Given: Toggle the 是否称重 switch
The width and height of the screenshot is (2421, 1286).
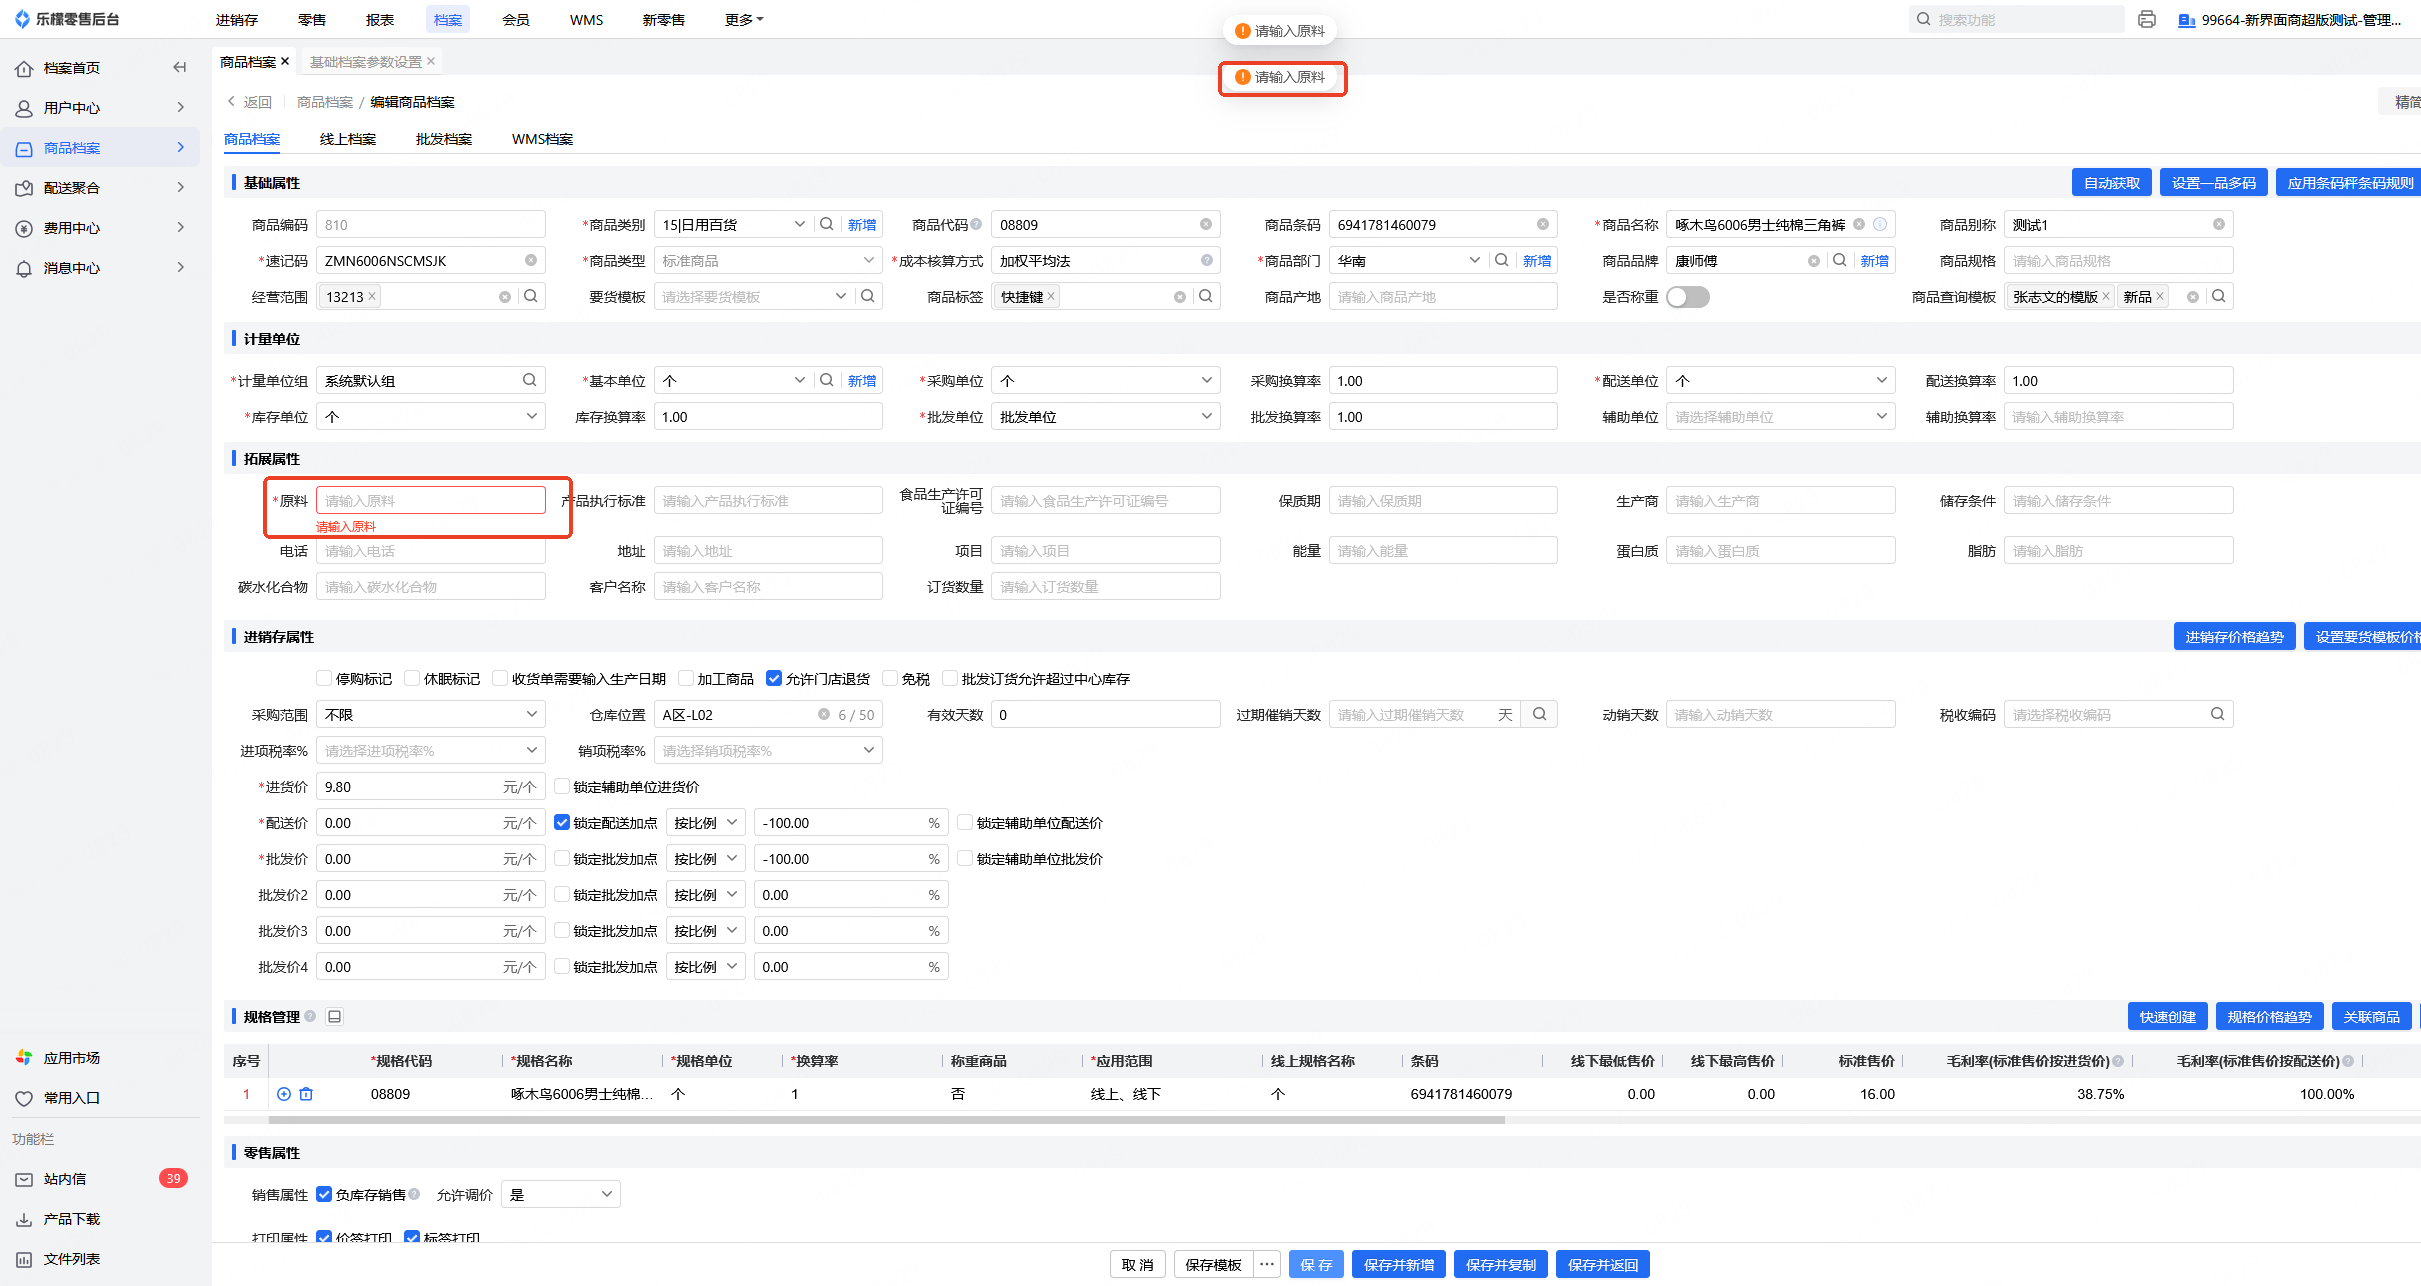Looking at the screenshot, I should pos(1687,297).
